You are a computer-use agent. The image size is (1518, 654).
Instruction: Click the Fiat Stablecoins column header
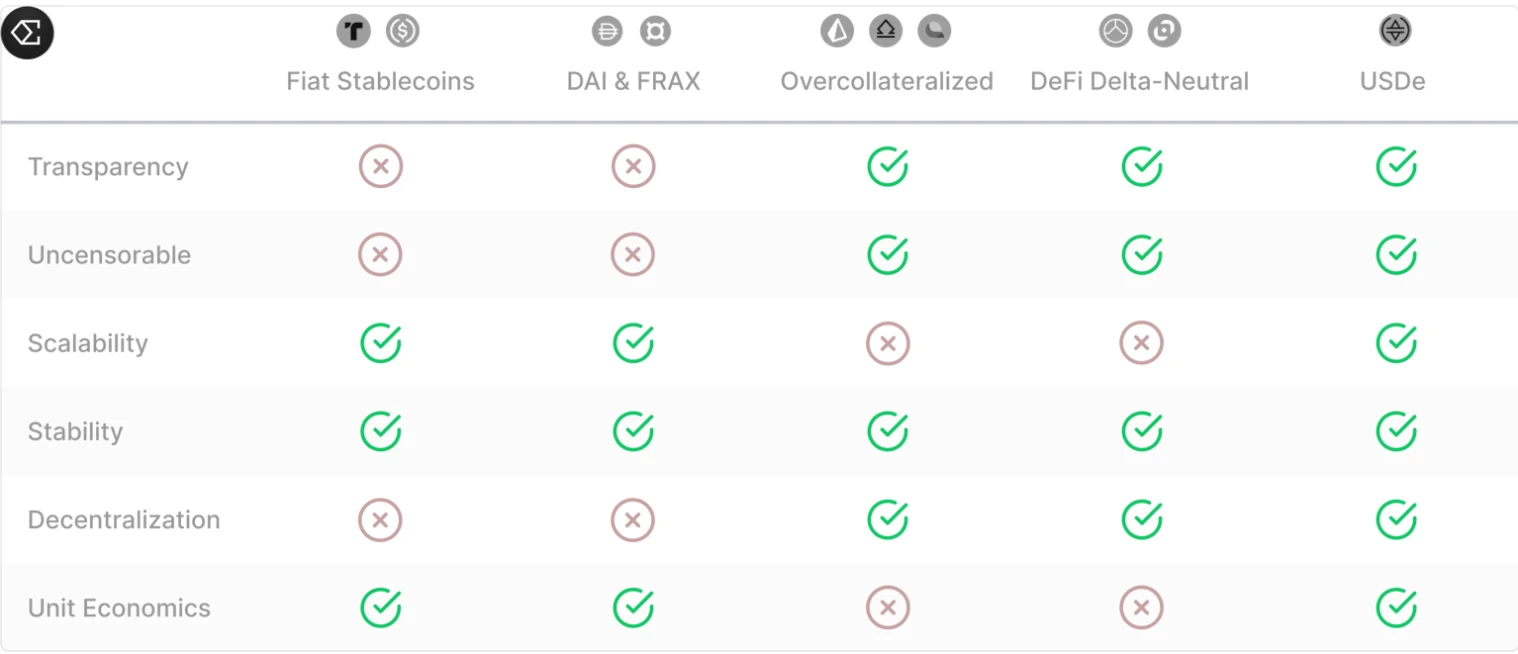point(380,81)
